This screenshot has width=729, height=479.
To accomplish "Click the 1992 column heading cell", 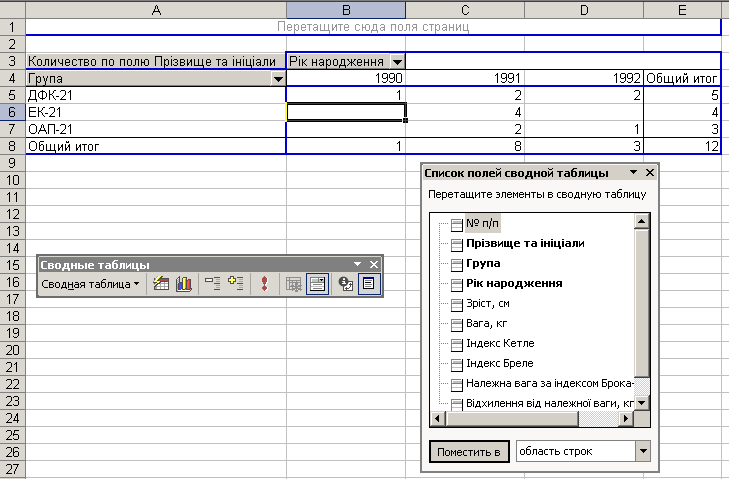I will 584,78.
